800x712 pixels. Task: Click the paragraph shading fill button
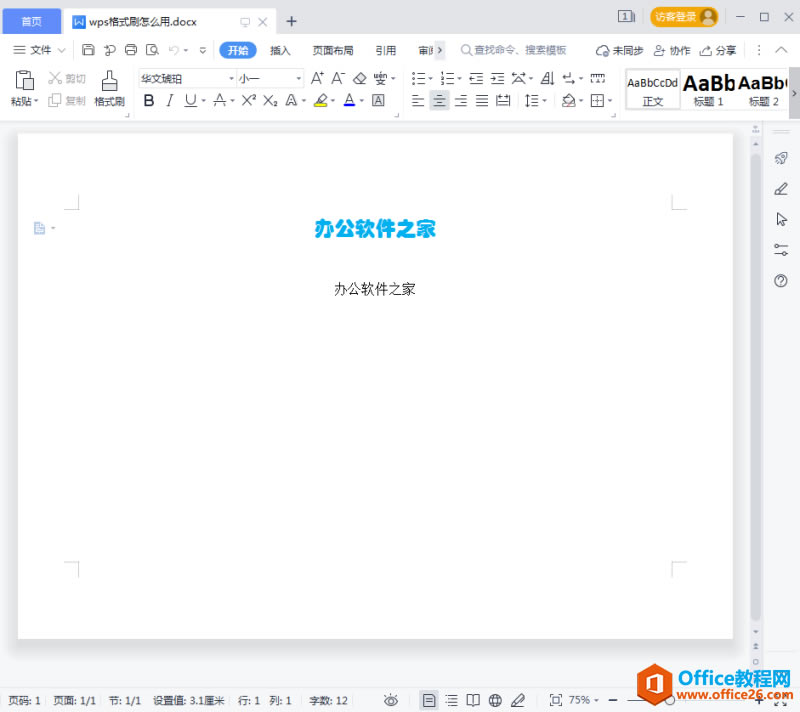point(568,100)
